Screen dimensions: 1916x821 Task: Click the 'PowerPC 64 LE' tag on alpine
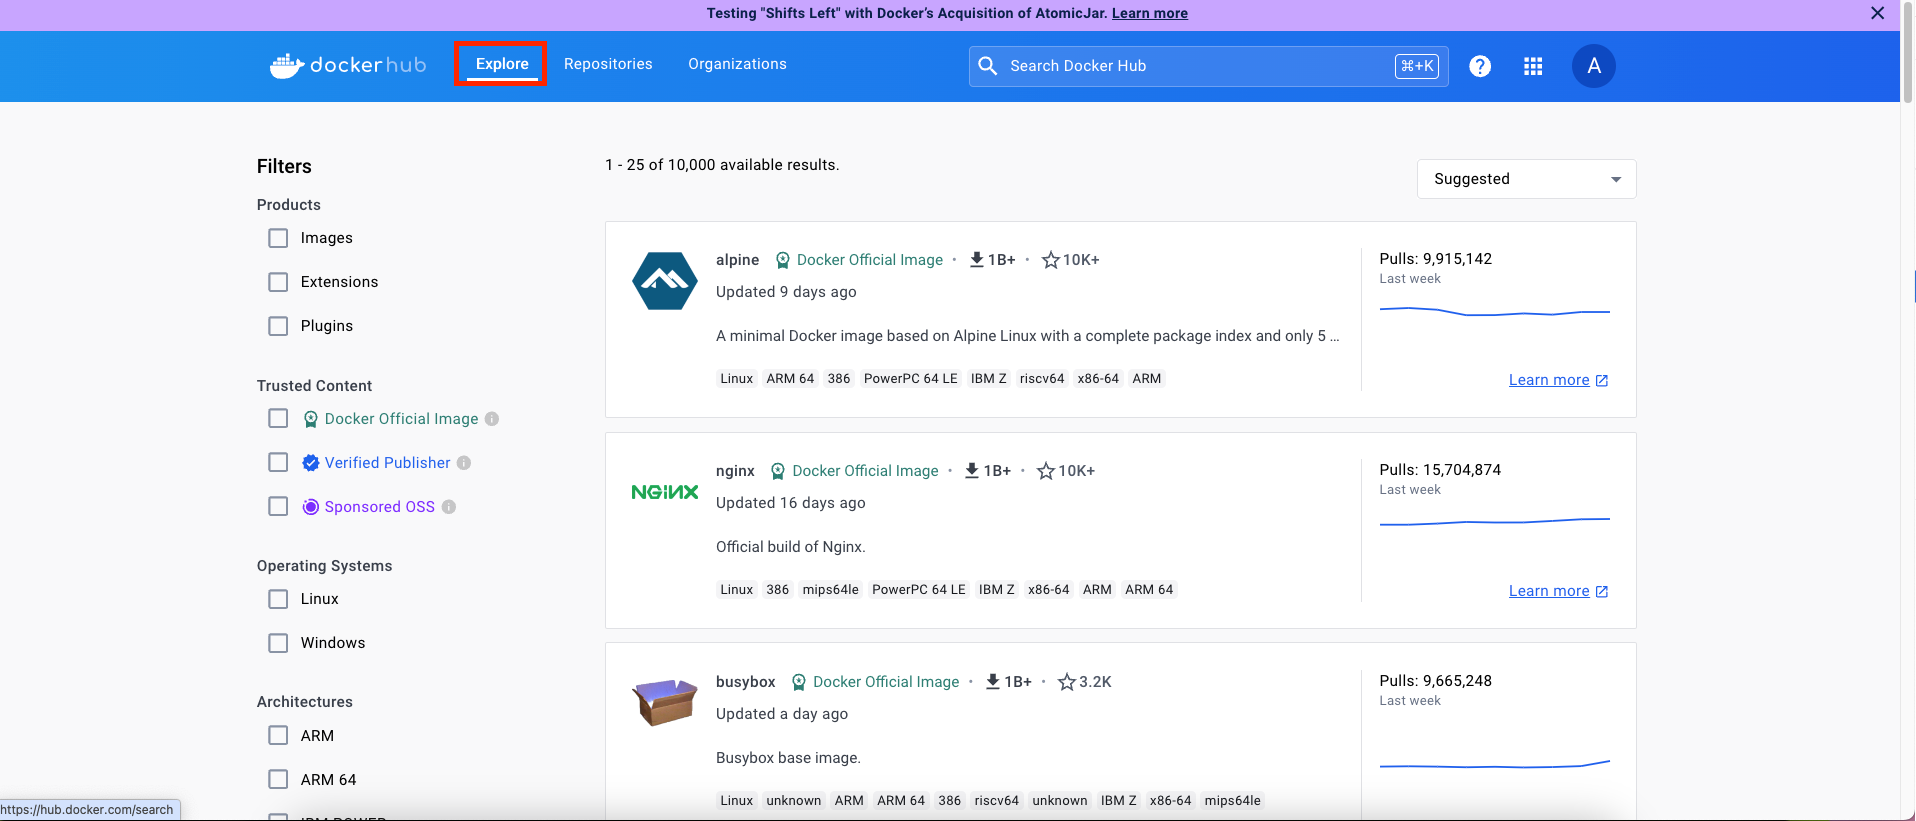pyautogui.click(x=911, y=379)
